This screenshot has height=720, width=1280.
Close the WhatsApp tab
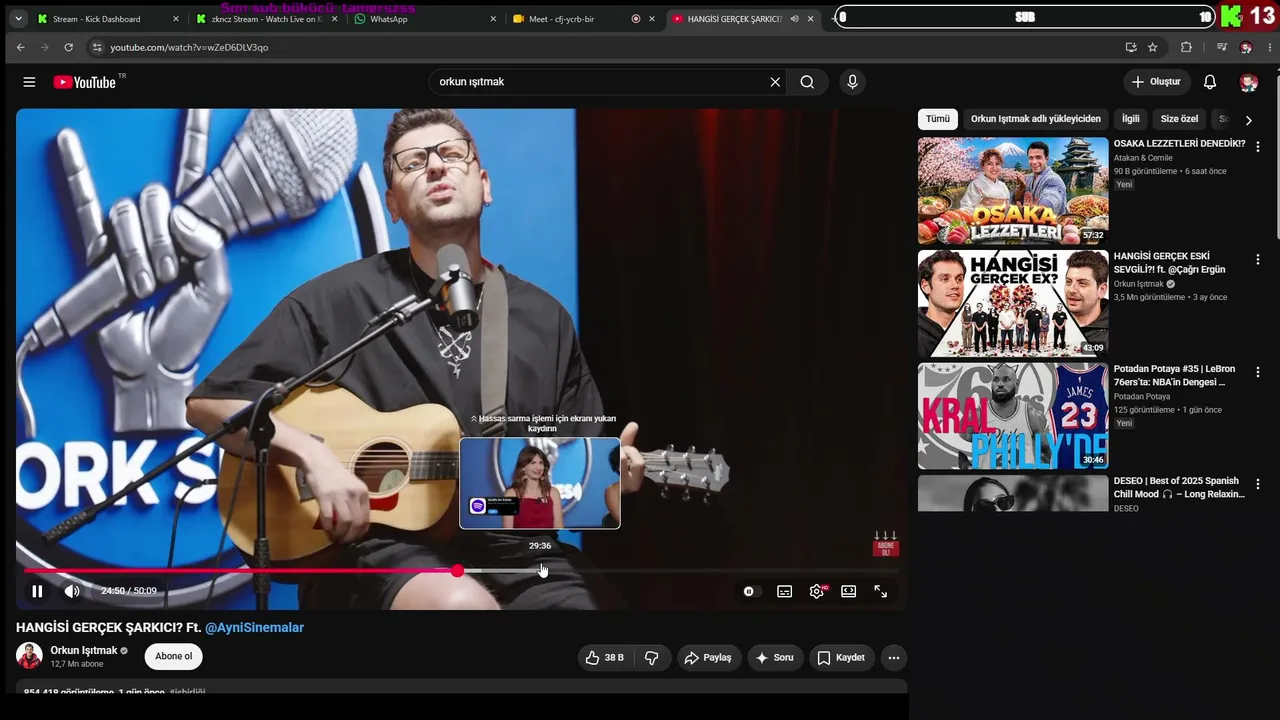[493, 19]
